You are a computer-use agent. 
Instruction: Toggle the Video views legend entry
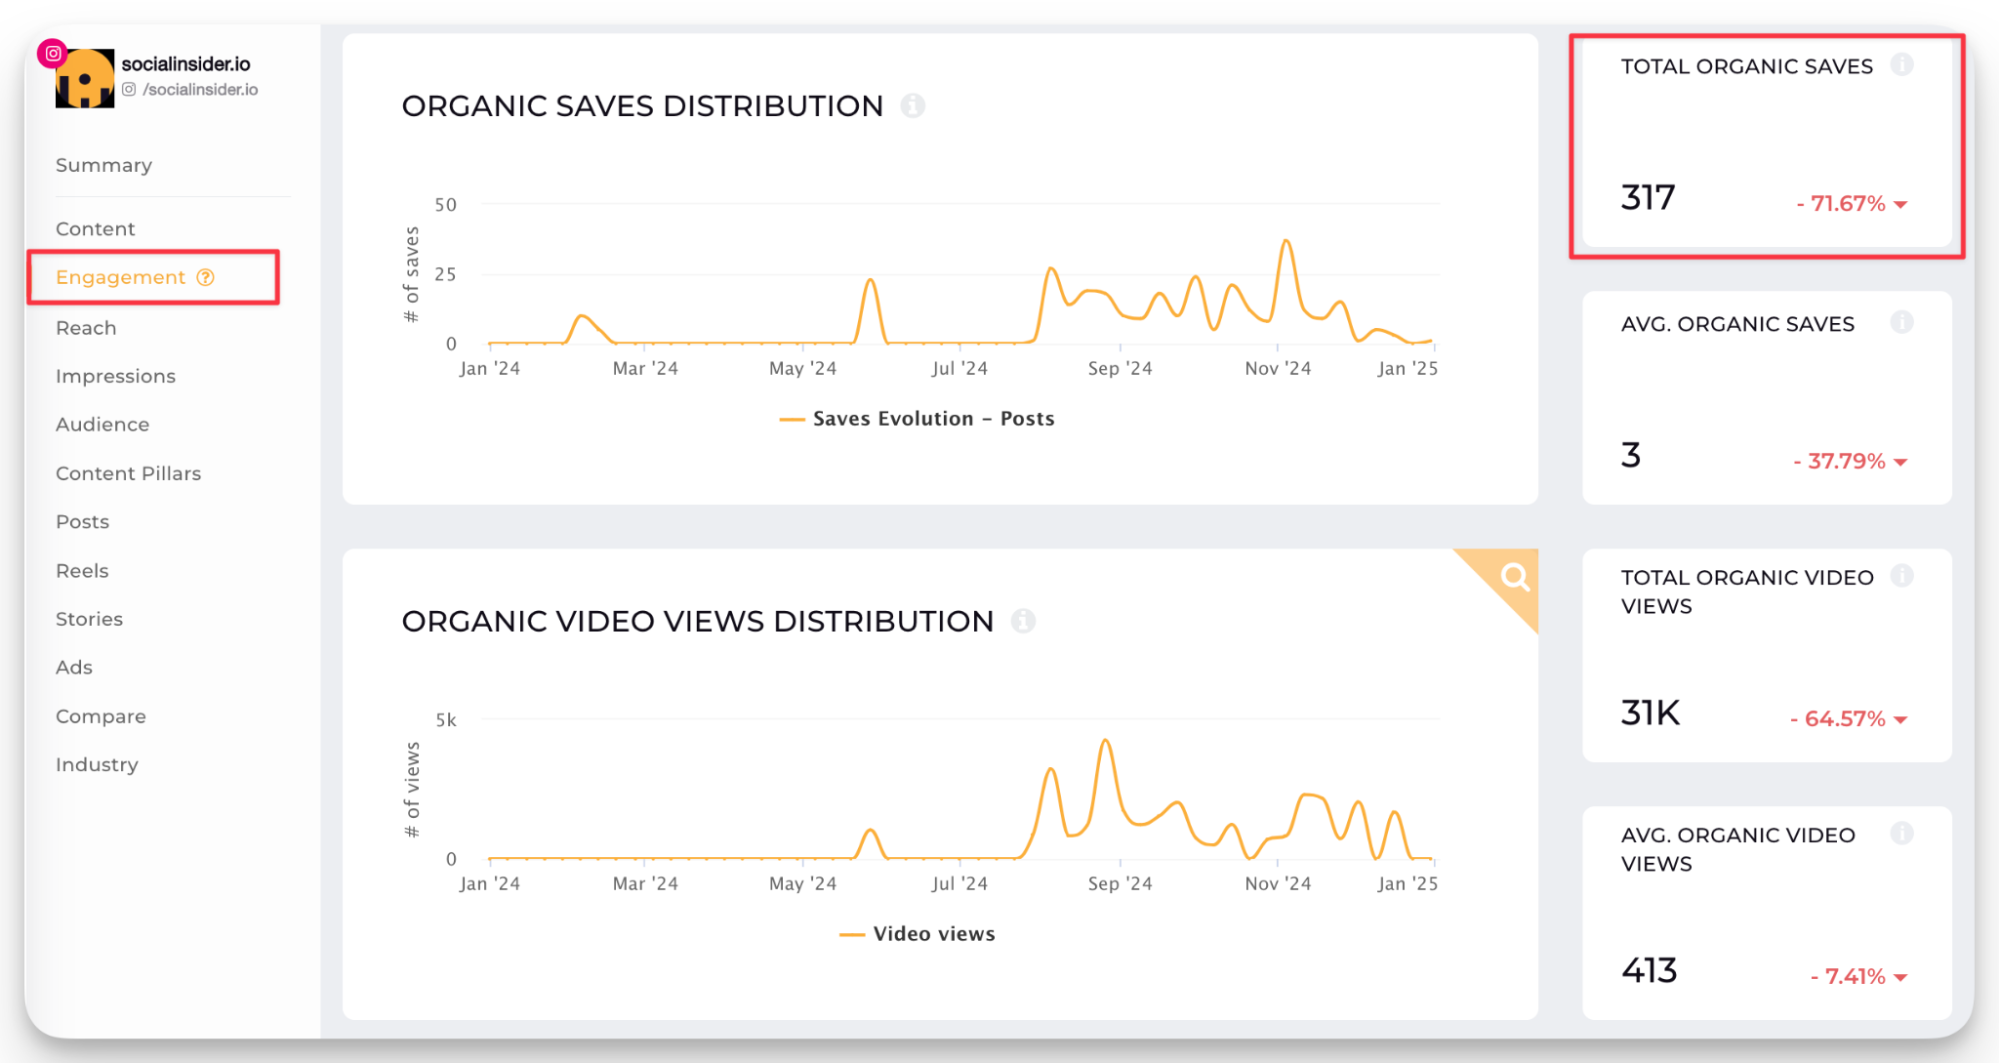coord(917,934)
